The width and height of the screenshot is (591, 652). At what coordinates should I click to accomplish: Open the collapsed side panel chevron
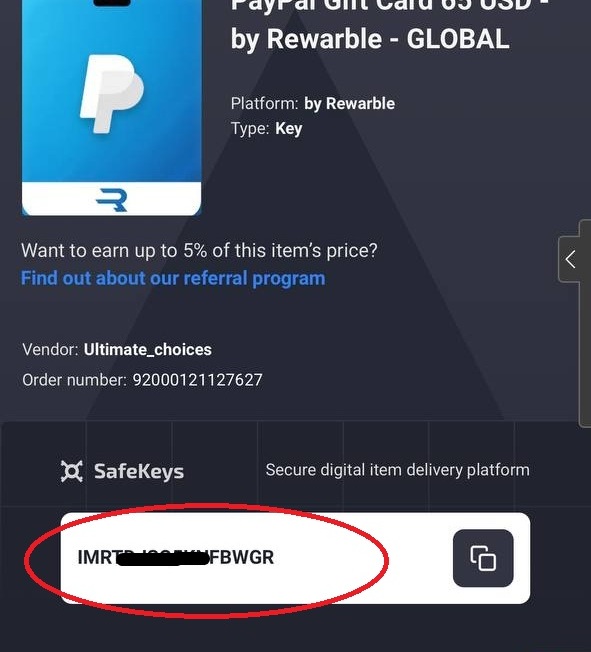pos(571,259)
